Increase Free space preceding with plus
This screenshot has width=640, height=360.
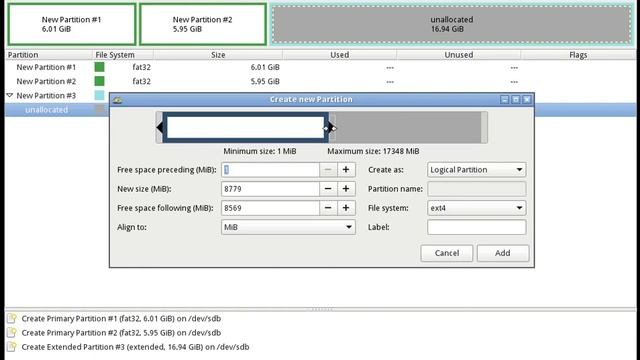[x=346, y=170]
